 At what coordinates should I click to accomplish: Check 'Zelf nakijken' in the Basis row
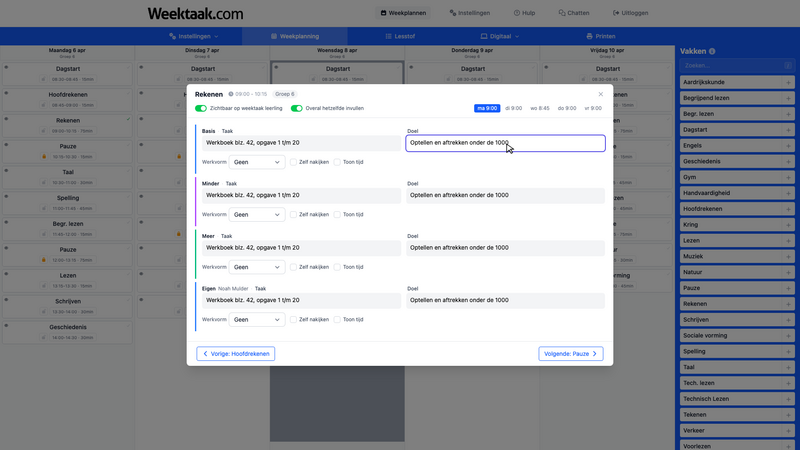click(294, 161)
